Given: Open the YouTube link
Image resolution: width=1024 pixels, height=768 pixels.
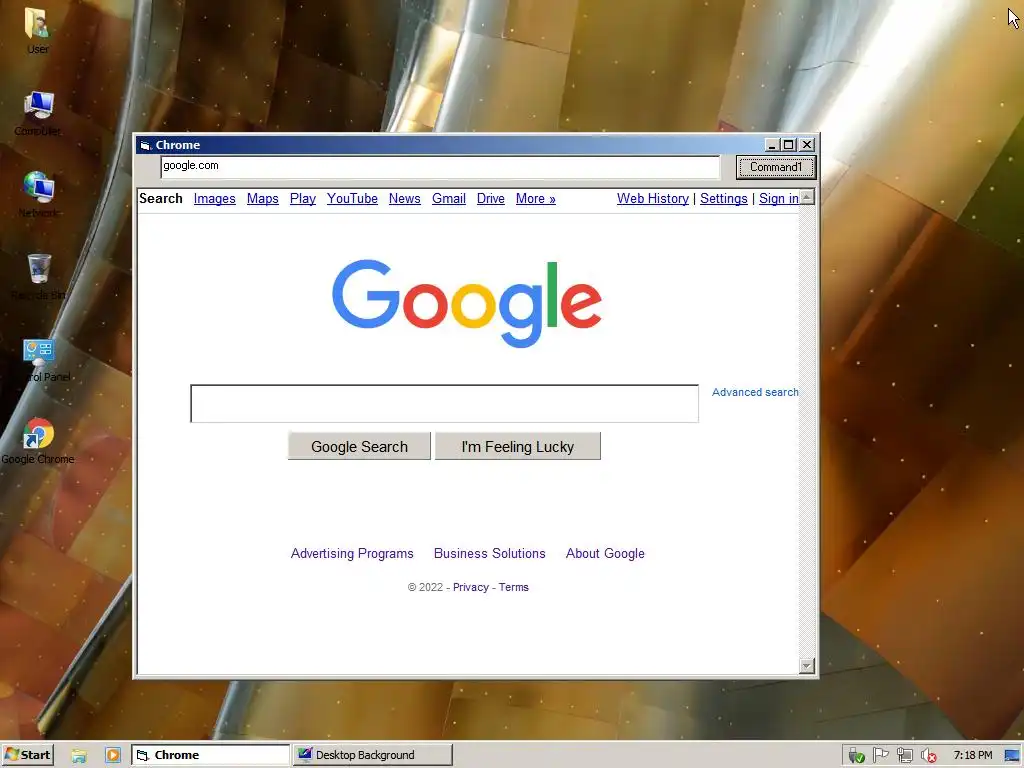Looking at the screenshot, I should pos(352,199).
